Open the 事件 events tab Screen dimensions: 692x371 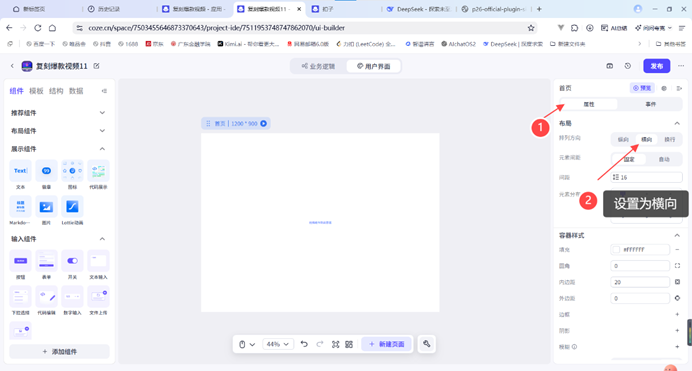point(651,104)
